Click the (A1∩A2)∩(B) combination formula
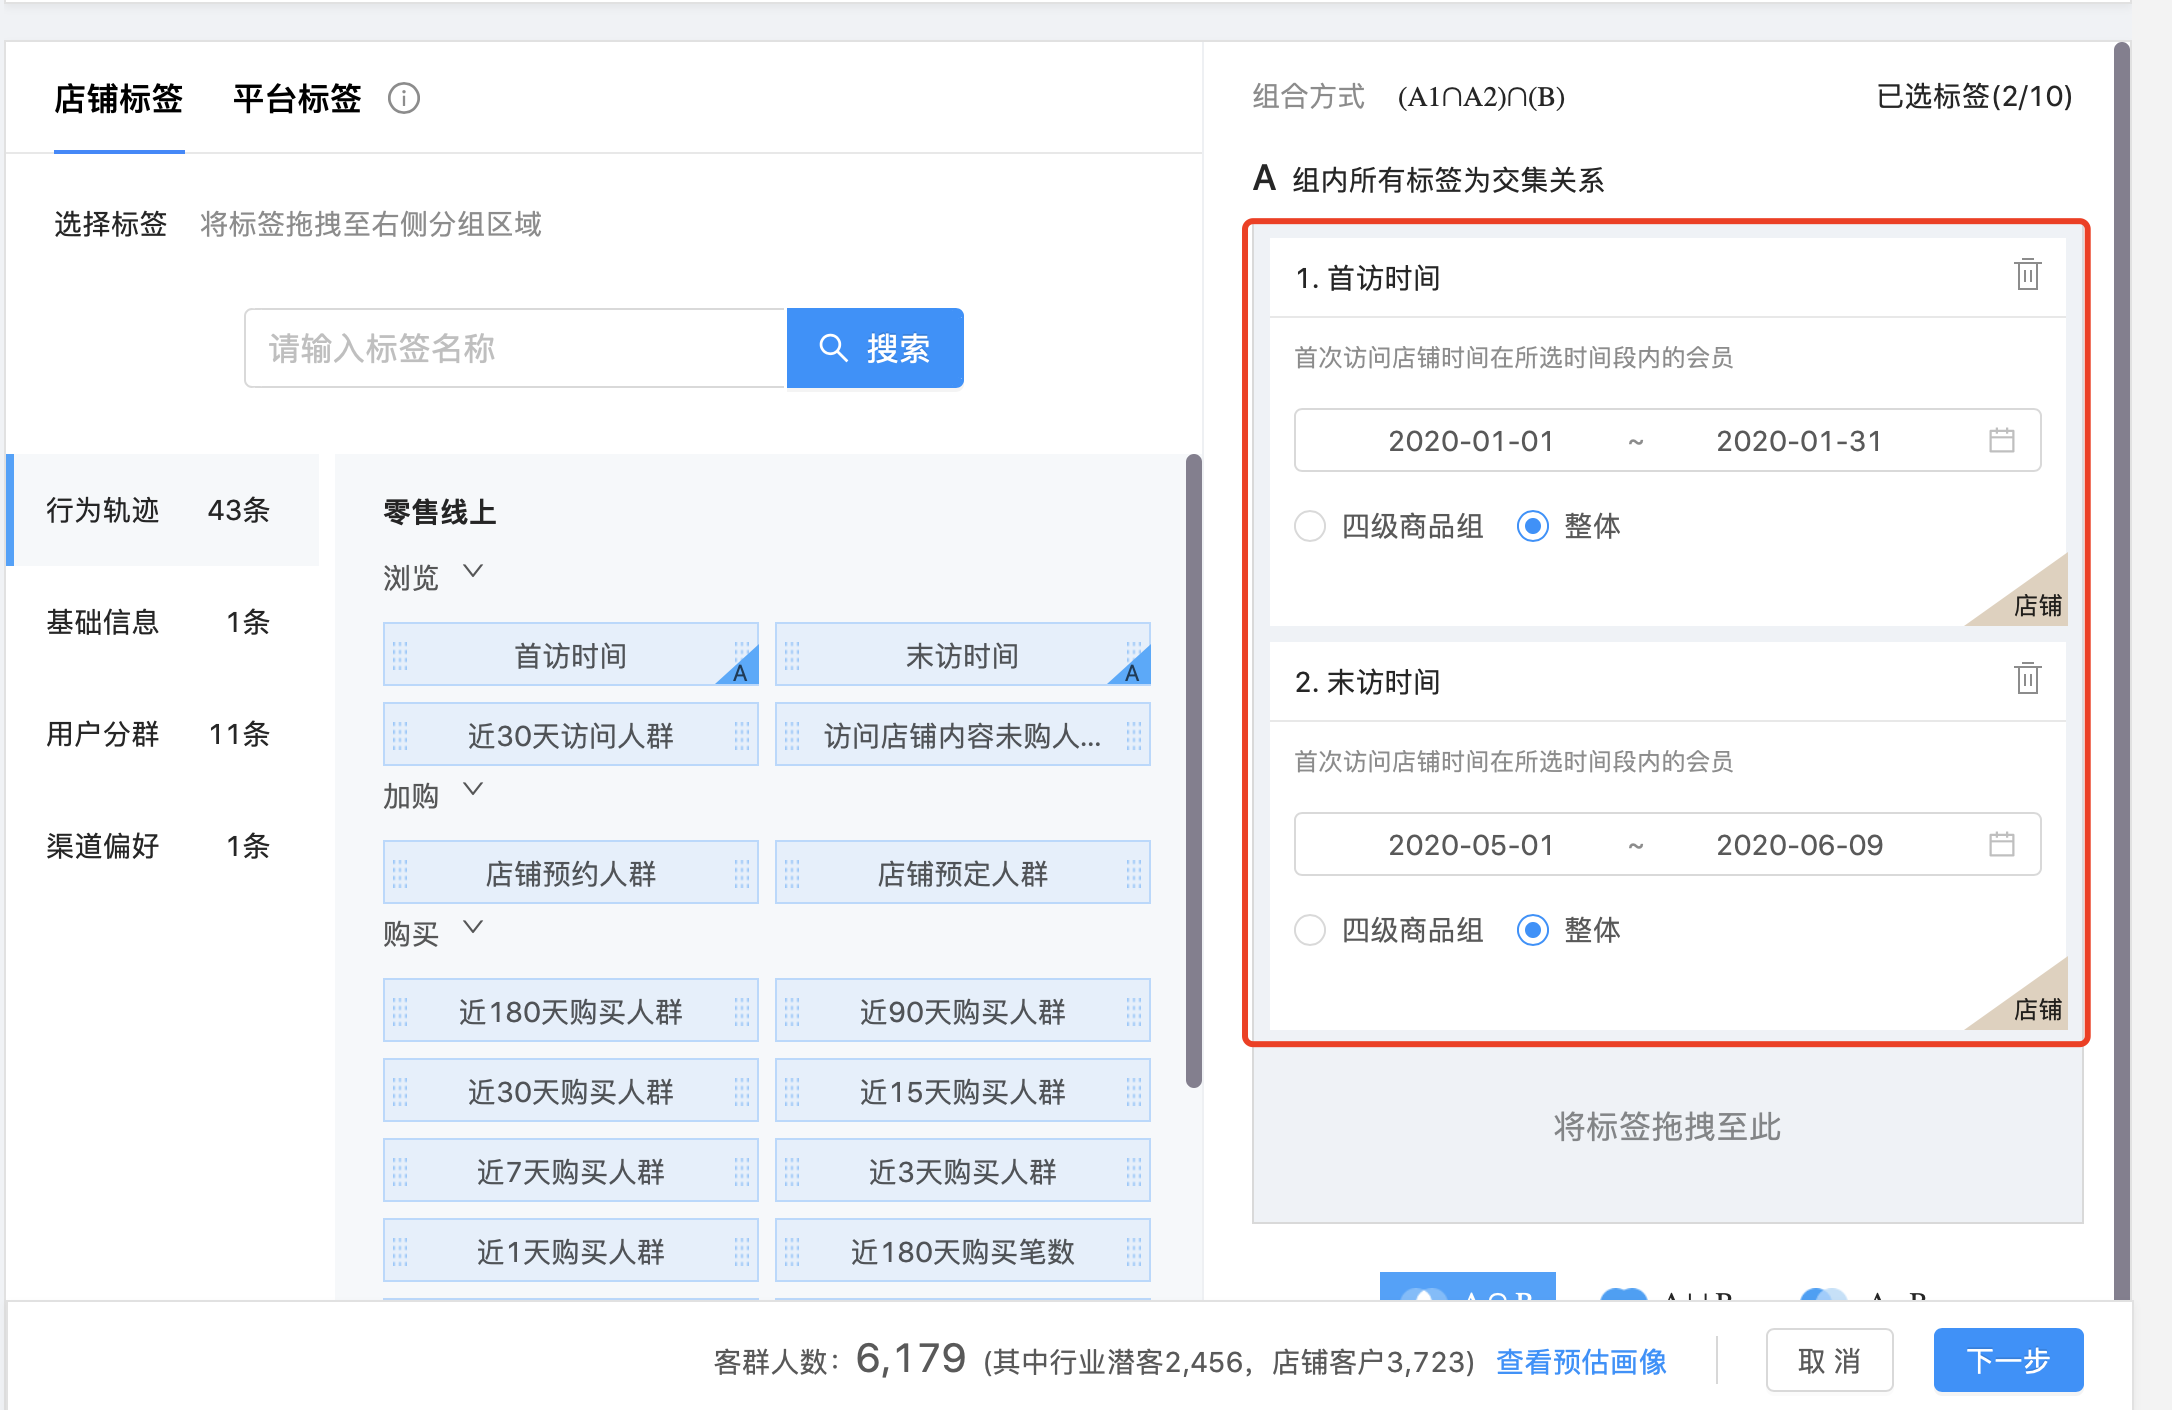The width and height of the screenshot is (2172, 1410). (1481, 97)
